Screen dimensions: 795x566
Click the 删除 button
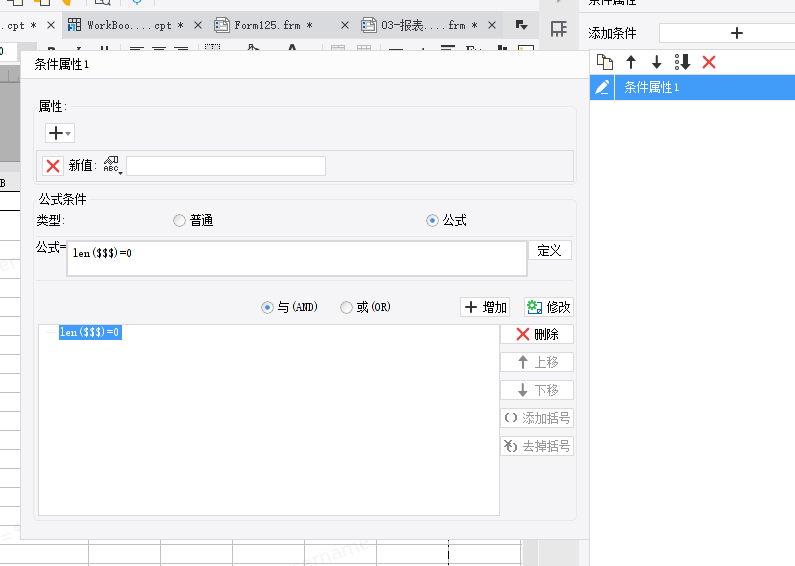tap(537, 334)
